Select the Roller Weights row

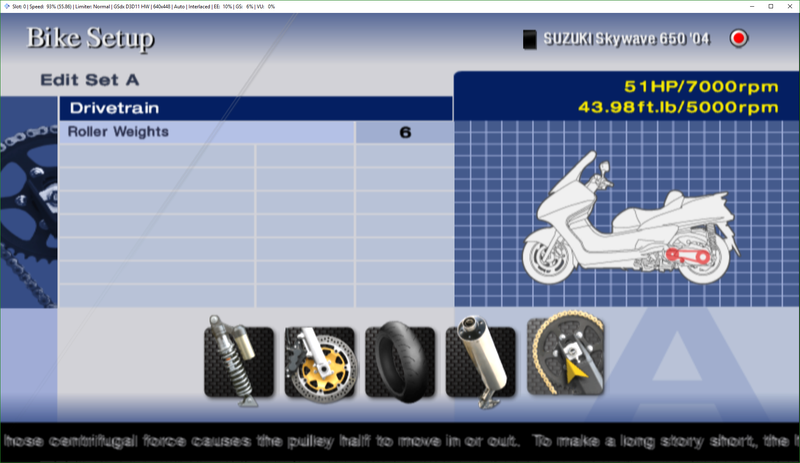(x=257, y=132)
